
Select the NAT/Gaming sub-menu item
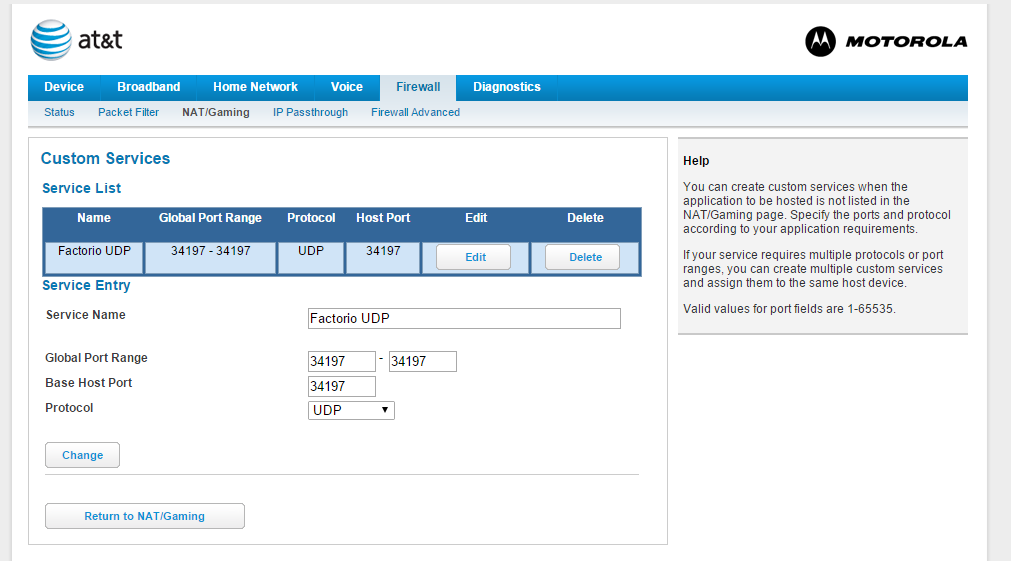[x=215, y=112]
